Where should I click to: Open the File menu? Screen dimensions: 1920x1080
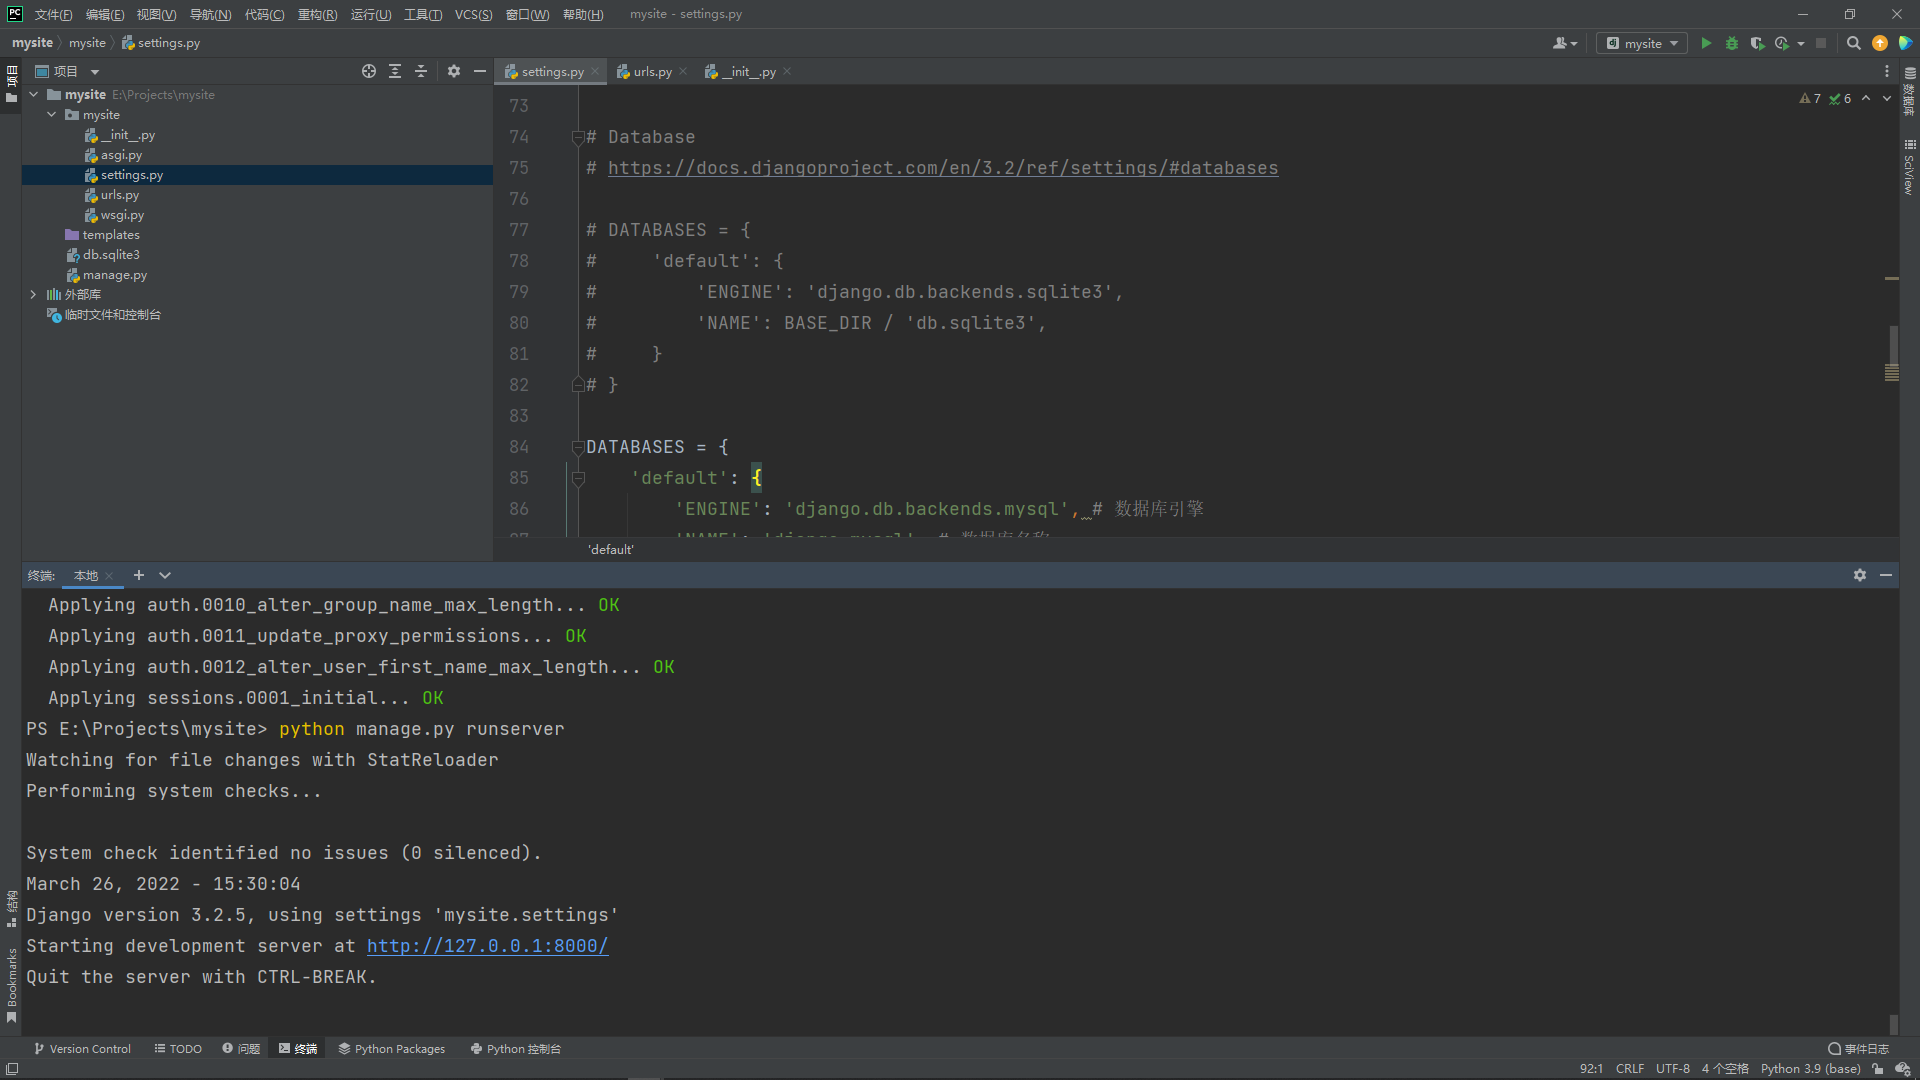(53, 14)
